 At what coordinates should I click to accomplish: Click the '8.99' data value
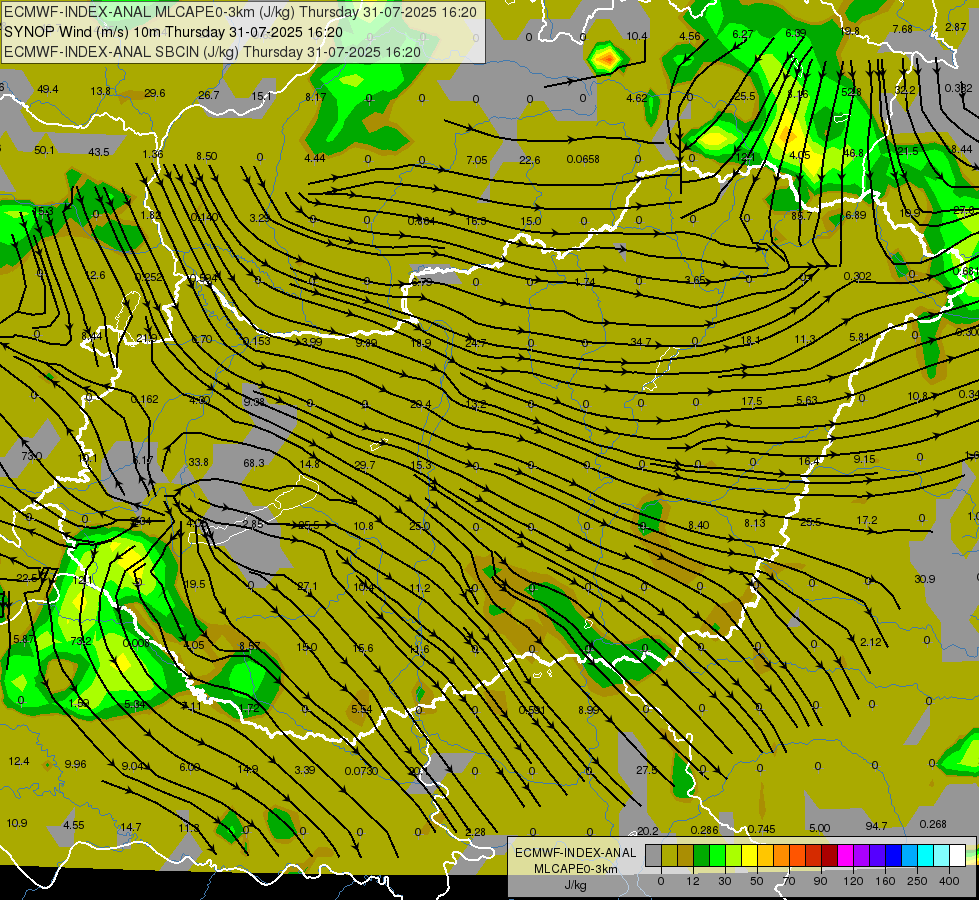(x=588, y=710)
